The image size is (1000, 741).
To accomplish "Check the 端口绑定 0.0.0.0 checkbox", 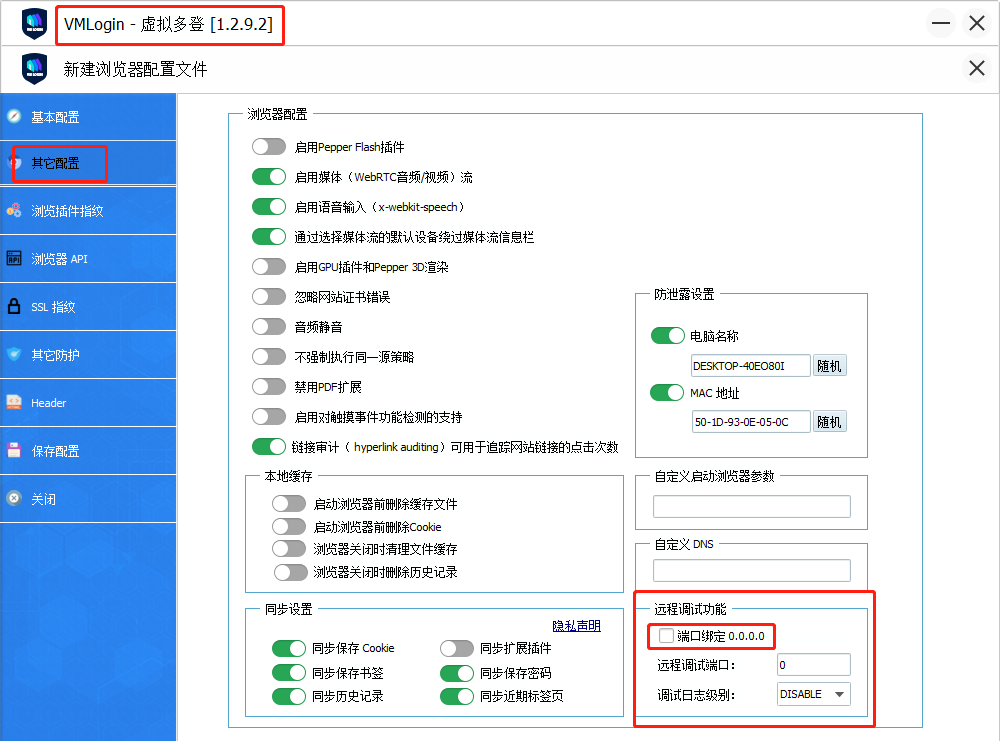I will pyautogui.click(x=666, y=636).
